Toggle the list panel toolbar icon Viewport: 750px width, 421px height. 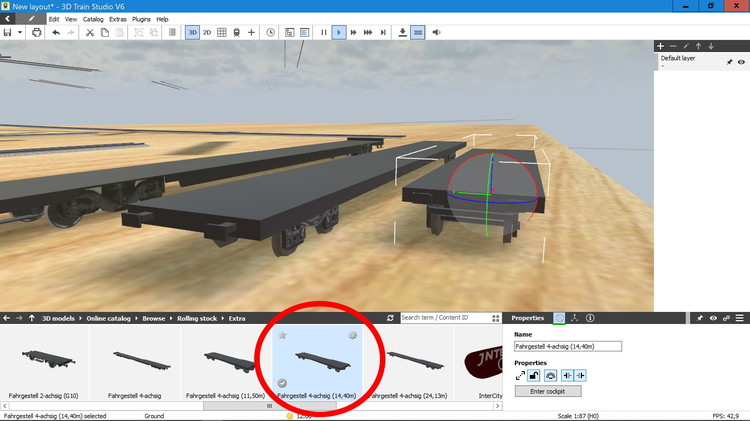305,33
